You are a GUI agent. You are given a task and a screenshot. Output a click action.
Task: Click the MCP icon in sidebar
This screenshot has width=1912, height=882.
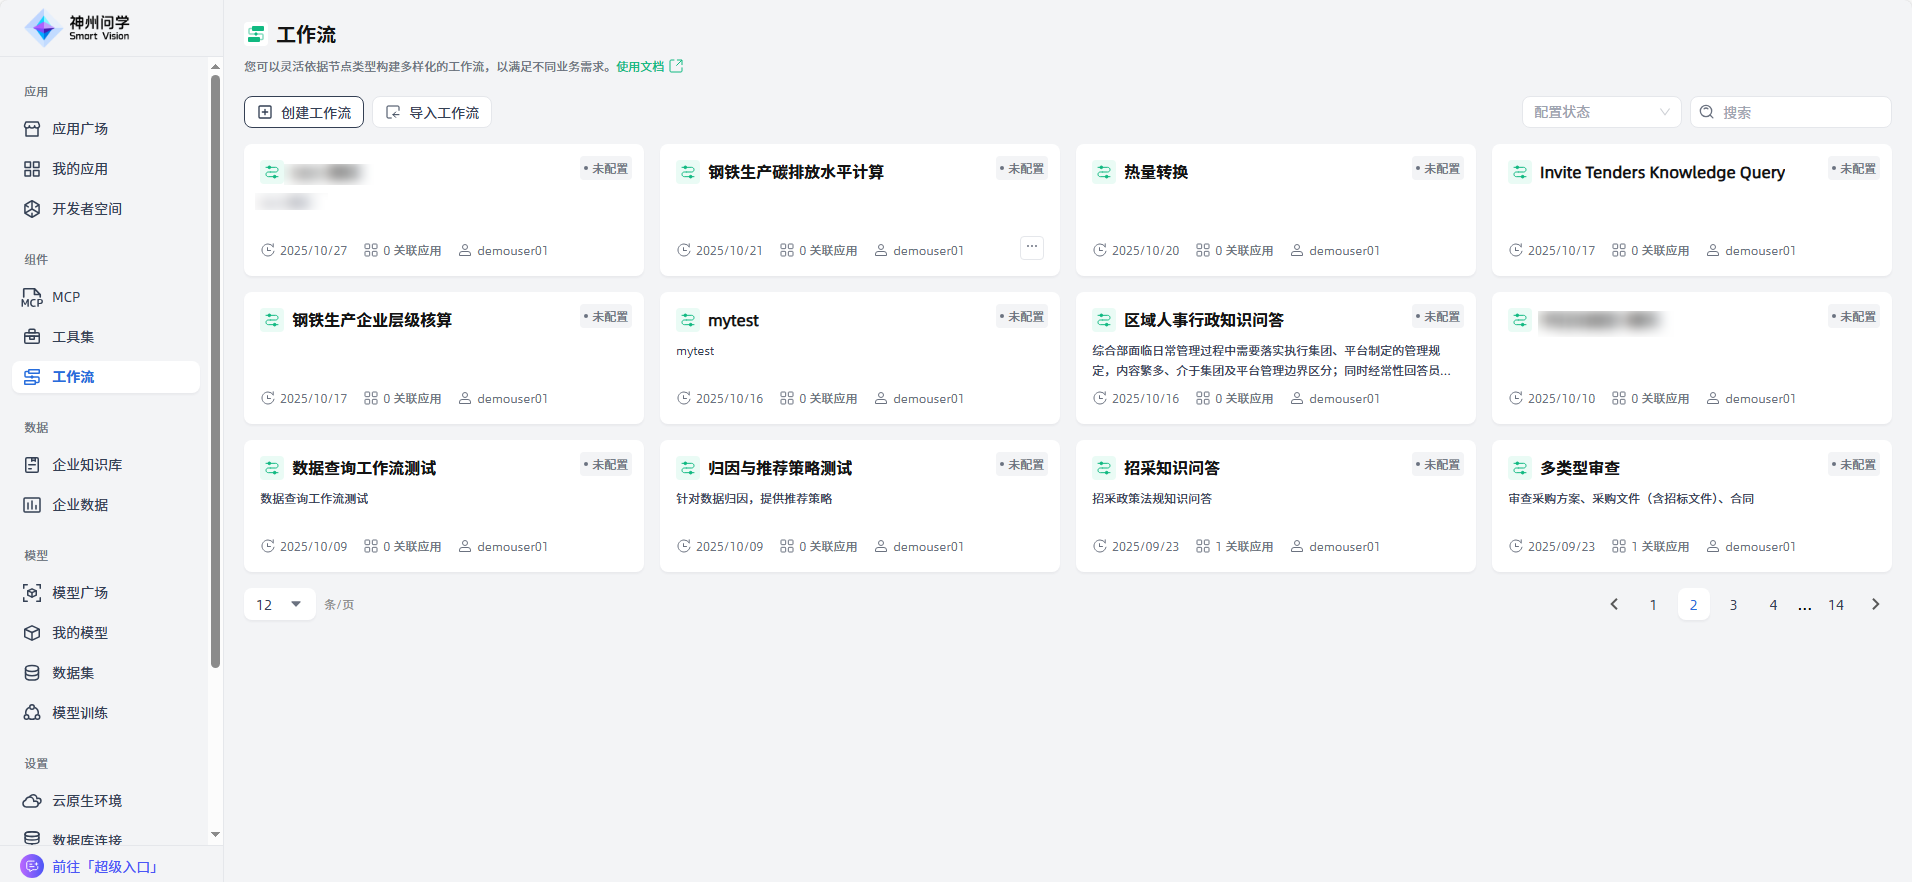pos(32,297)
